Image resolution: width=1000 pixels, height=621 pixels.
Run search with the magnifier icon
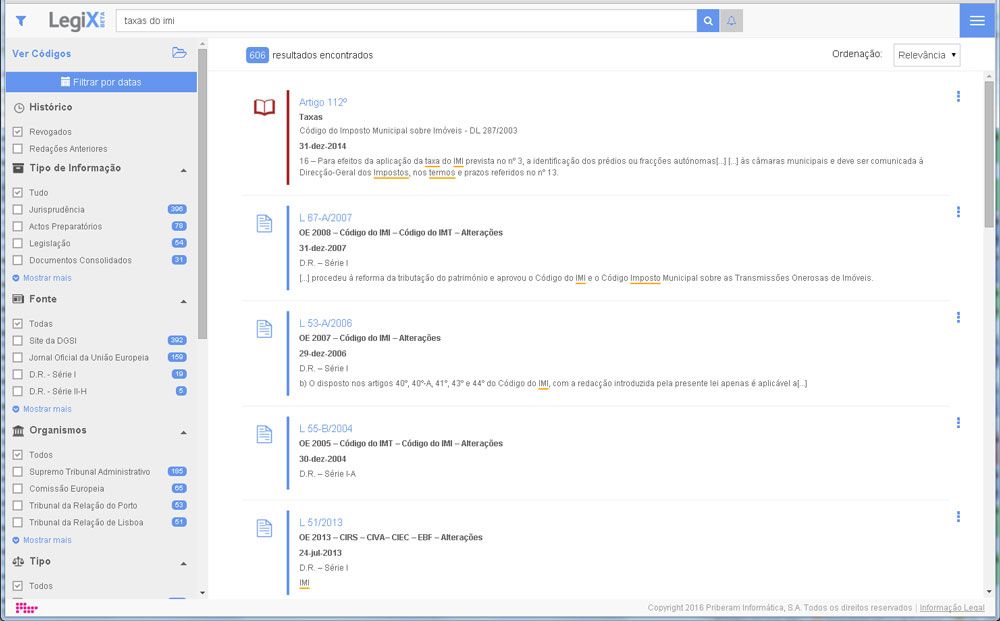click(x=707, y=19)
